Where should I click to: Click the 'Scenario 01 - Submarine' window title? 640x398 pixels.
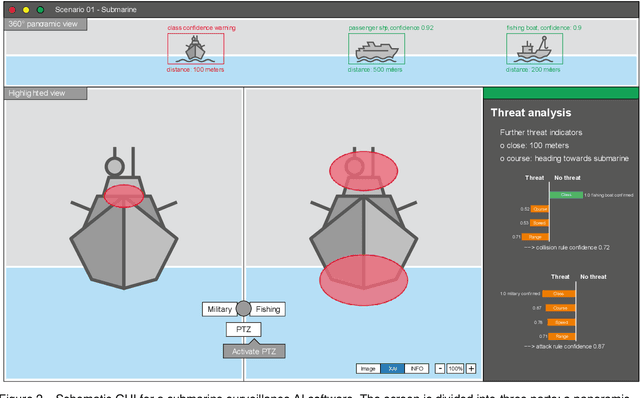point(96,10)
